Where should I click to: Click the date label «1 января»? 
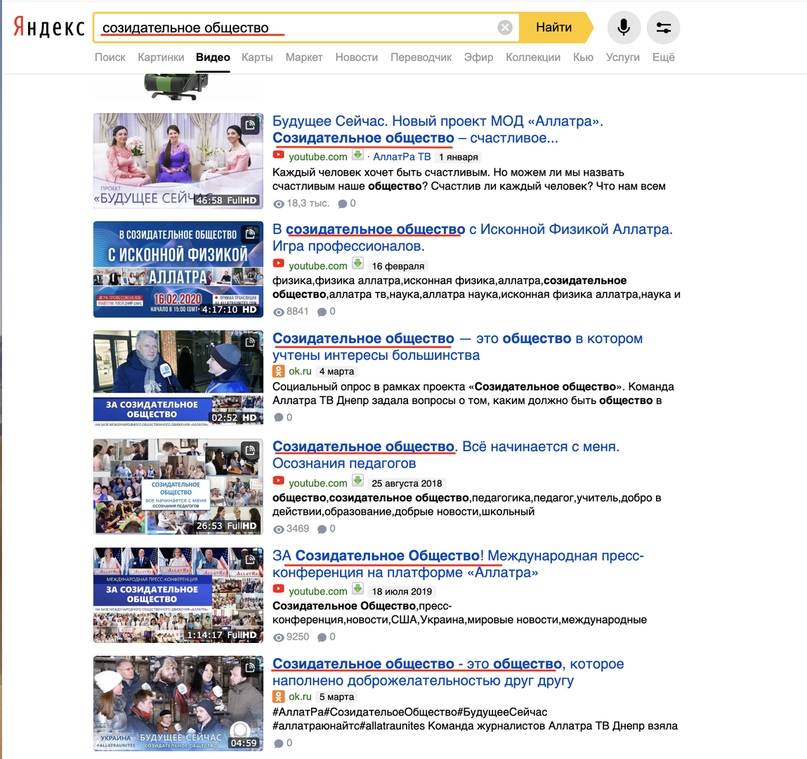click(458, 157)
